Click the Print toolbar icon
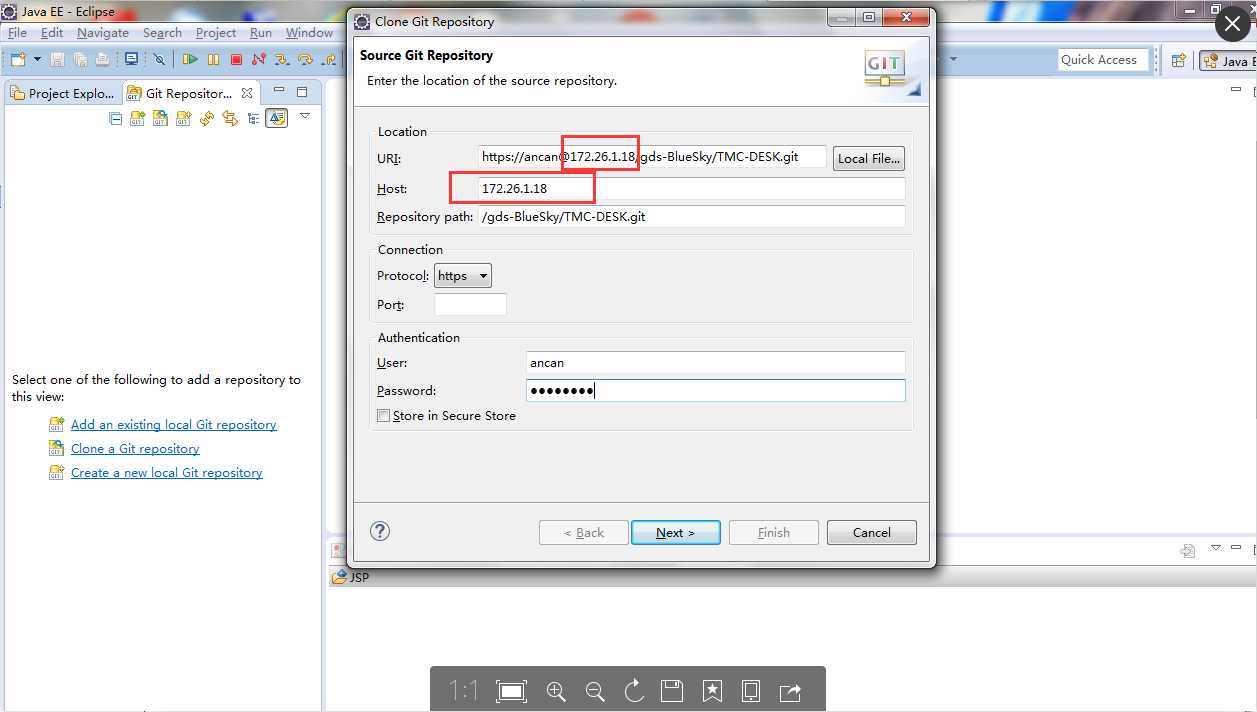Viewport: 1257px width, 712px height. (x=101, y=60)
